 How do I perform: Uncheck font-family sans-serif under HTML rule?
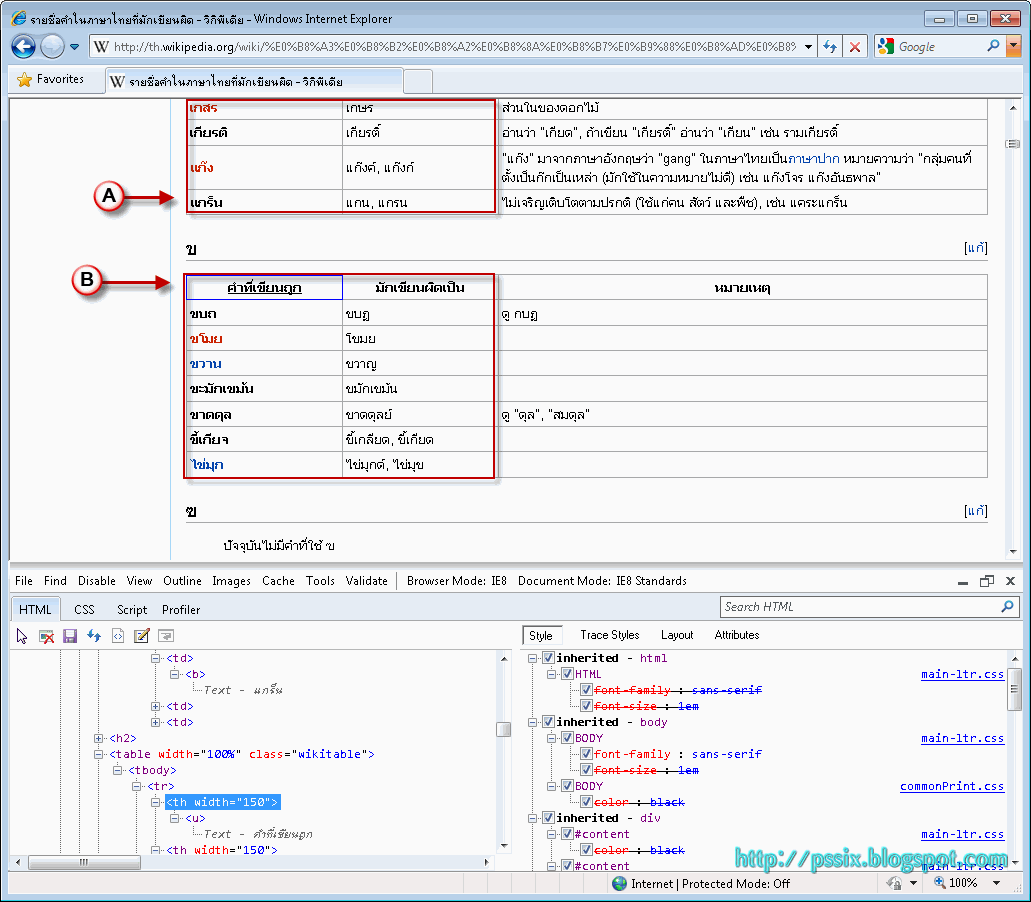[587, 691]
